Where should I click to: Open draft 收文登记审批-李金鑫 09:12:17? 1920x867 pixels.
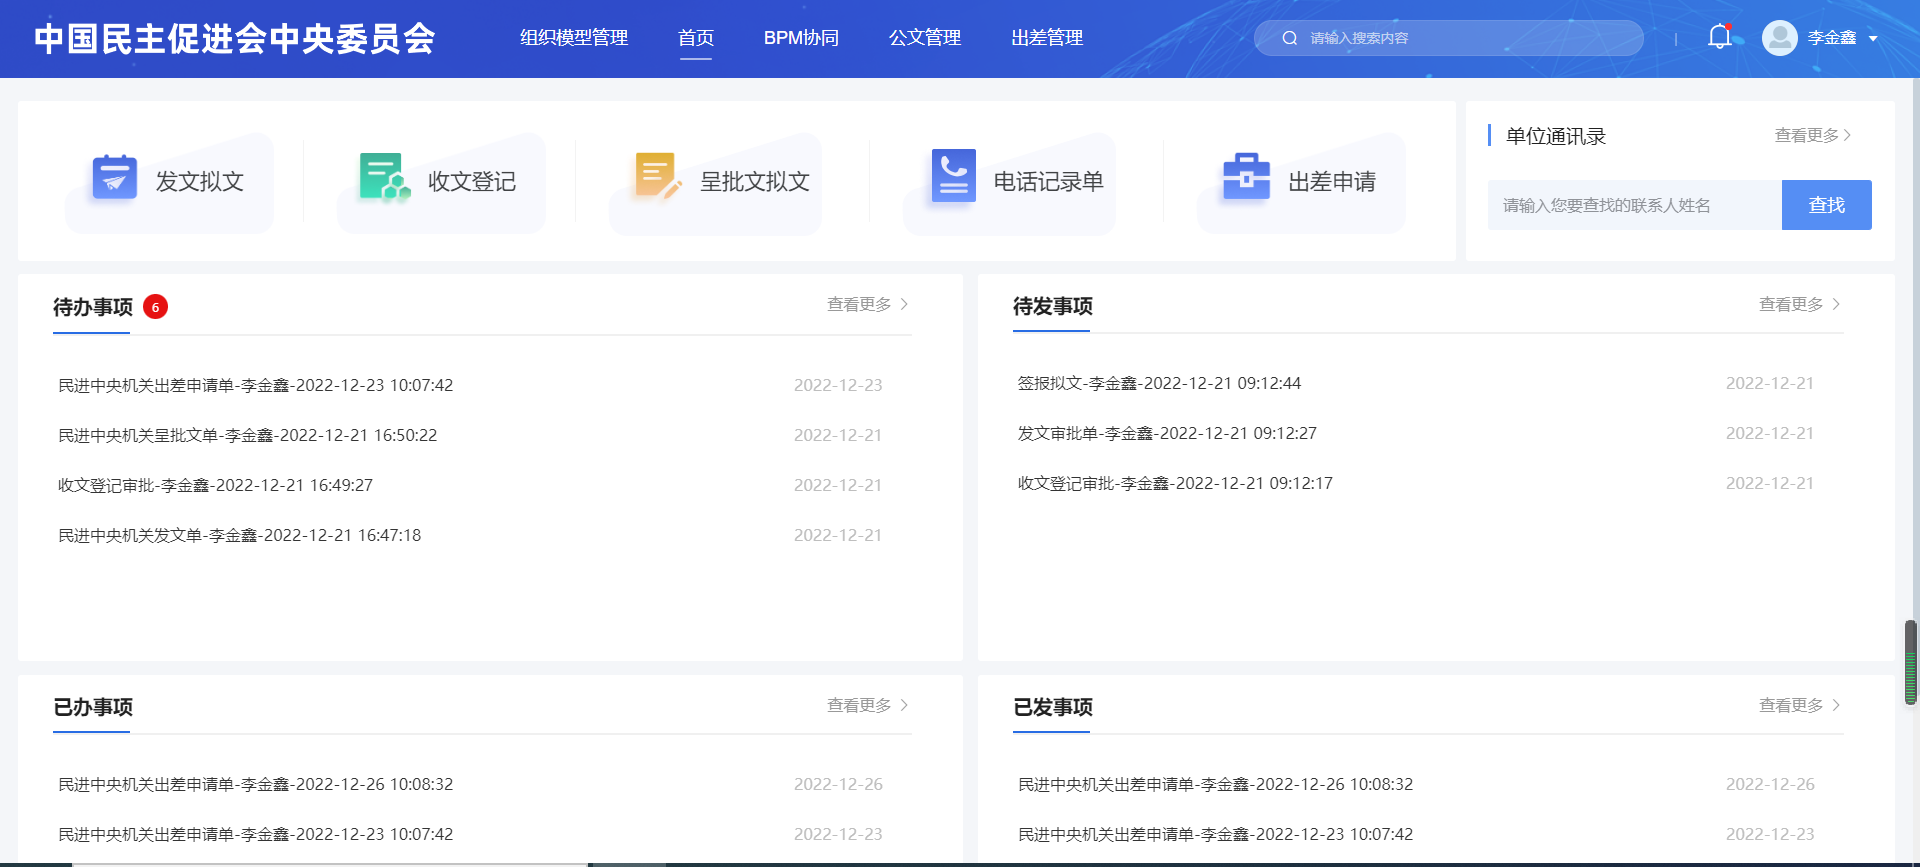[x=1175, y=483]
